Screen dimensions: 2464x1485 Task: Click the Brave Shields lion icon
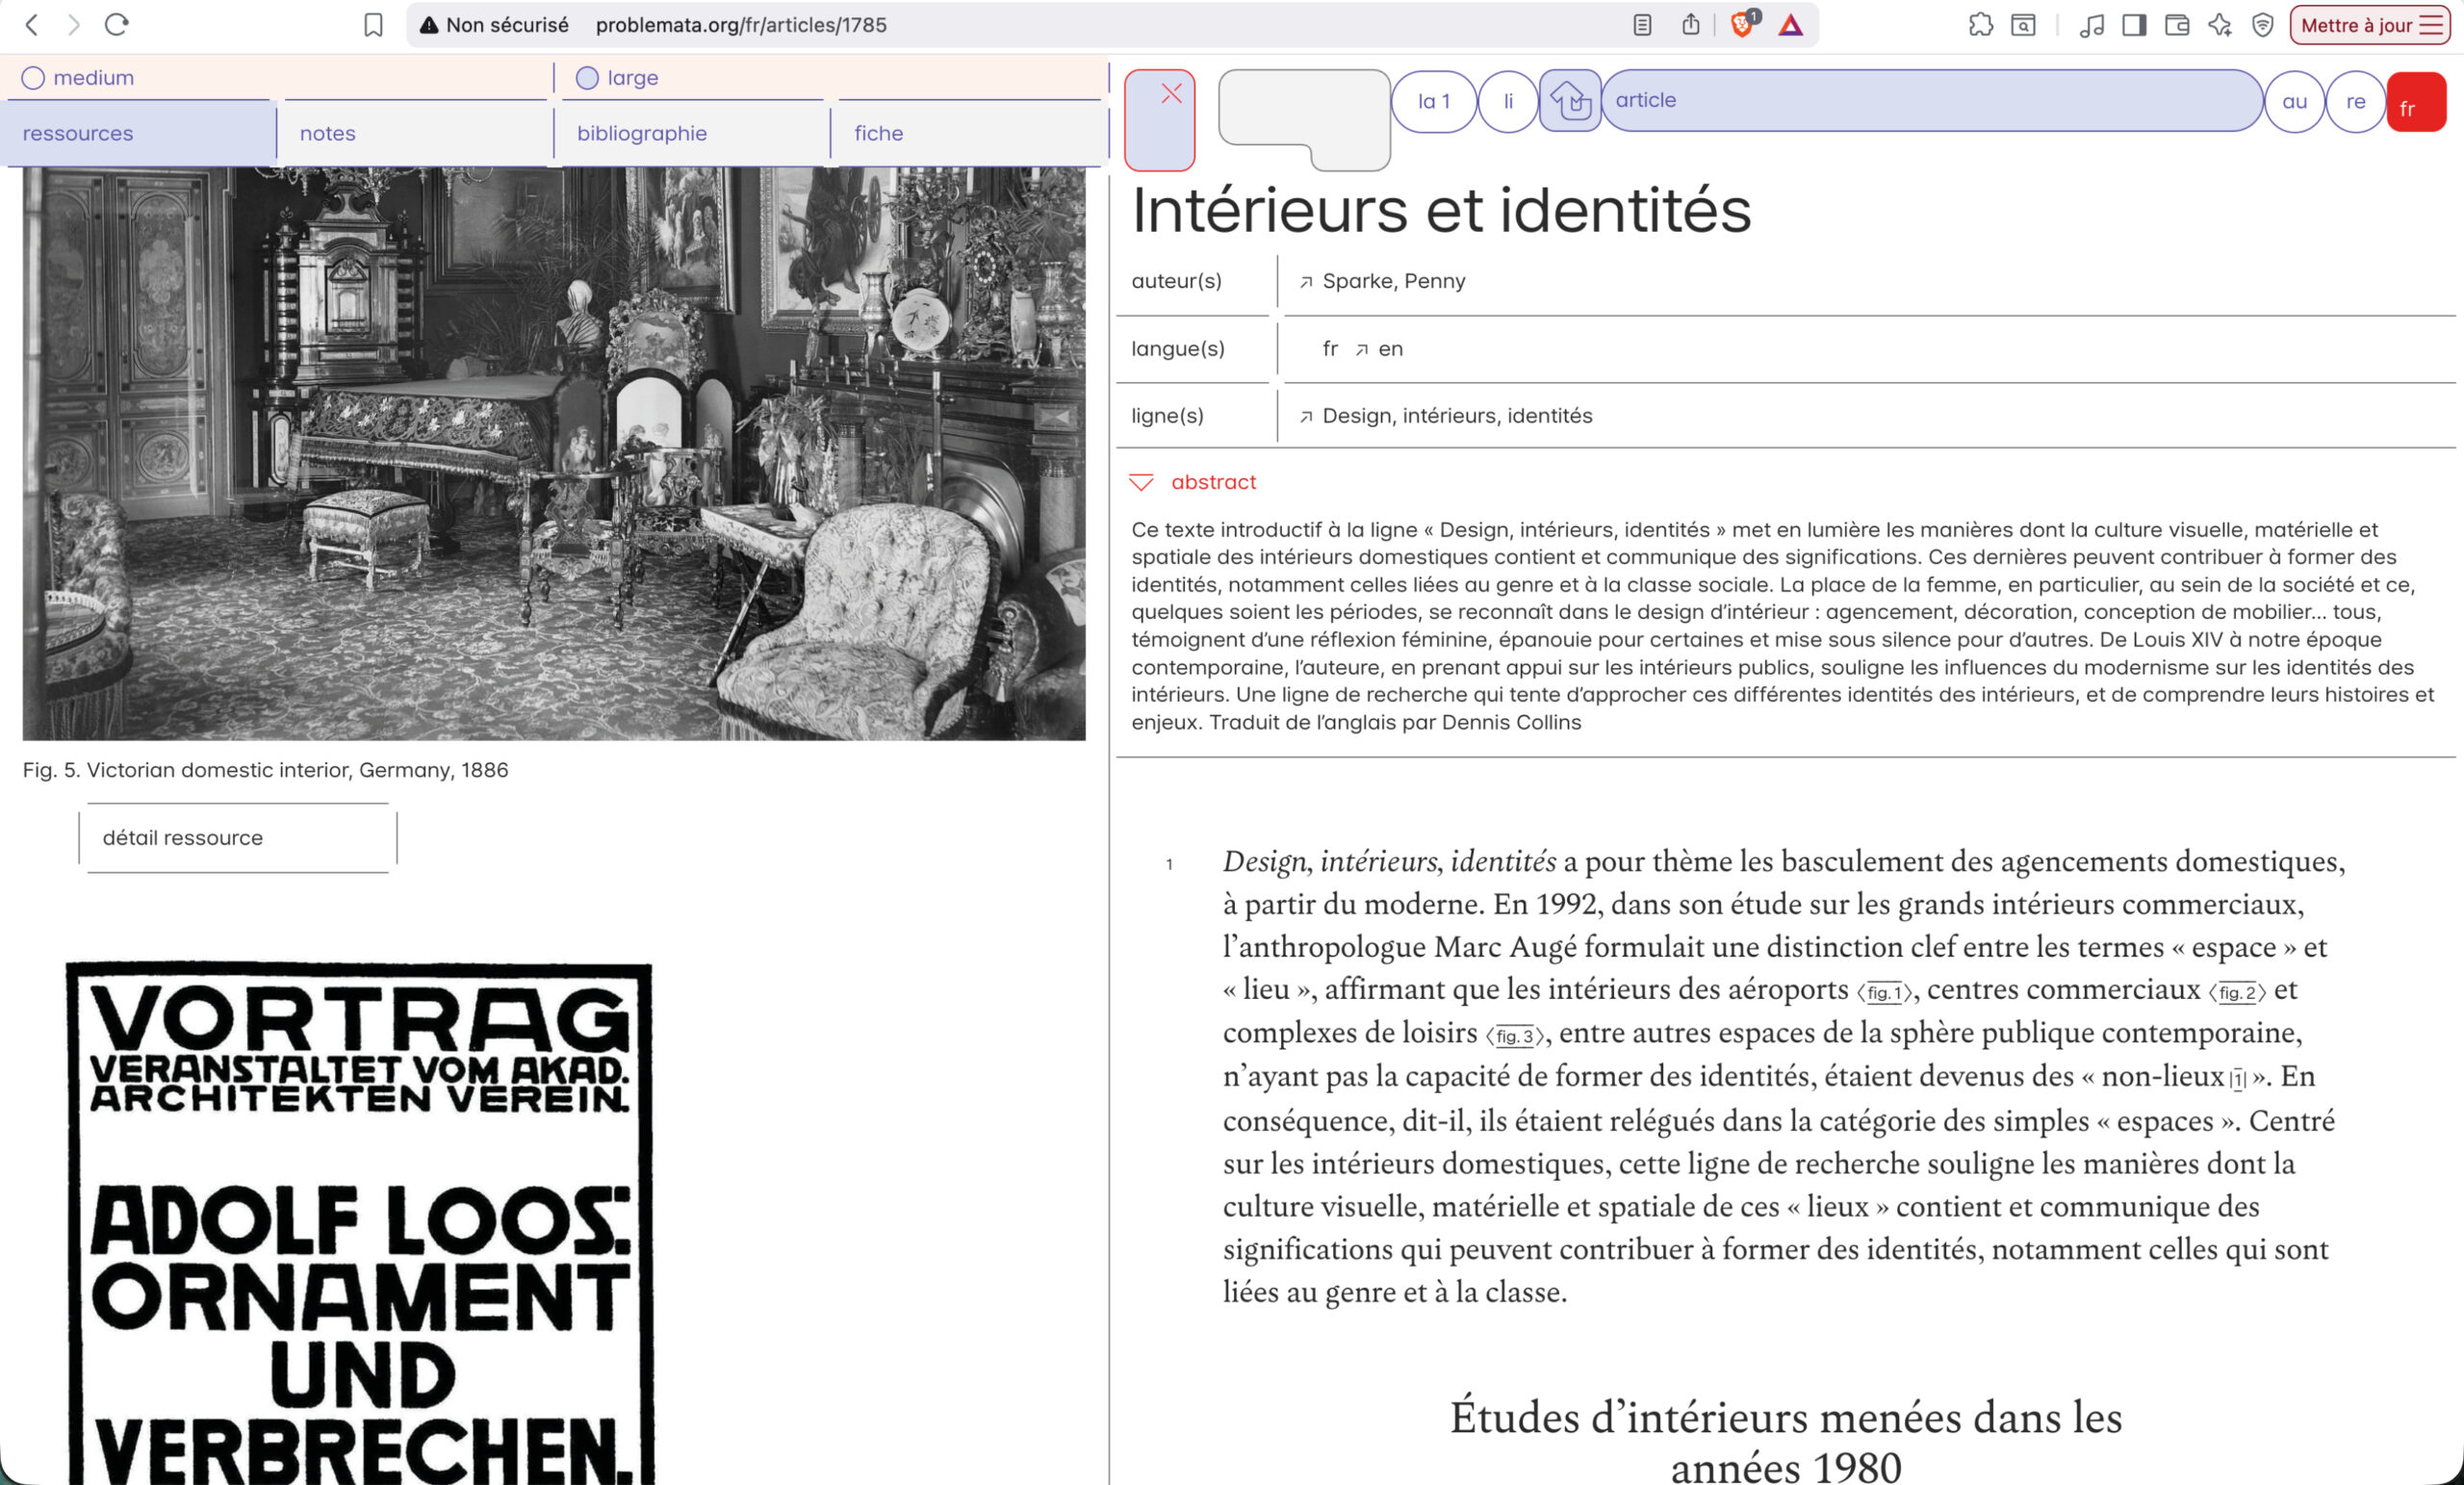coord(1741,25)
